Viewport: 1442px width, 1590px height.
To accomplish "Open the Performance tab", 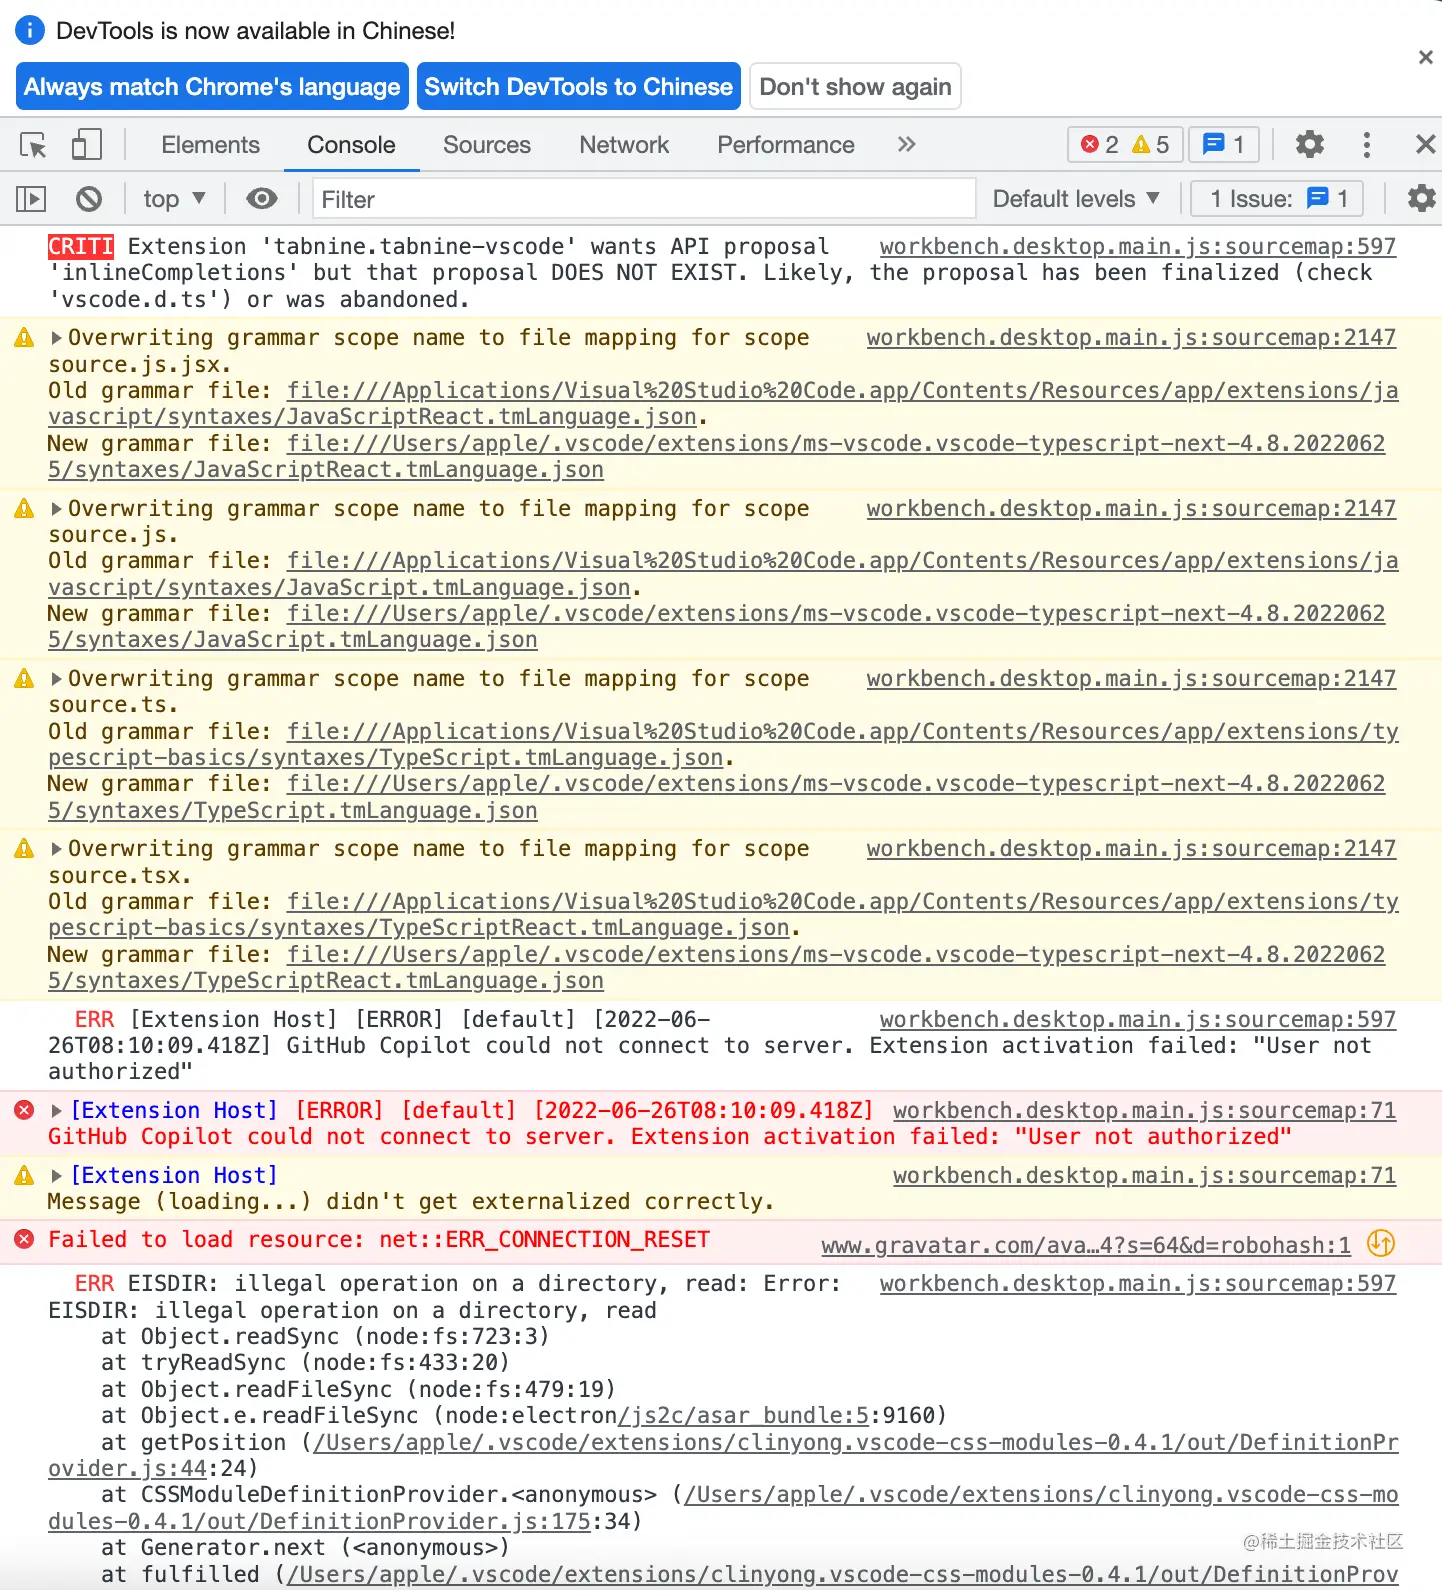I will (x=786, y=145).
